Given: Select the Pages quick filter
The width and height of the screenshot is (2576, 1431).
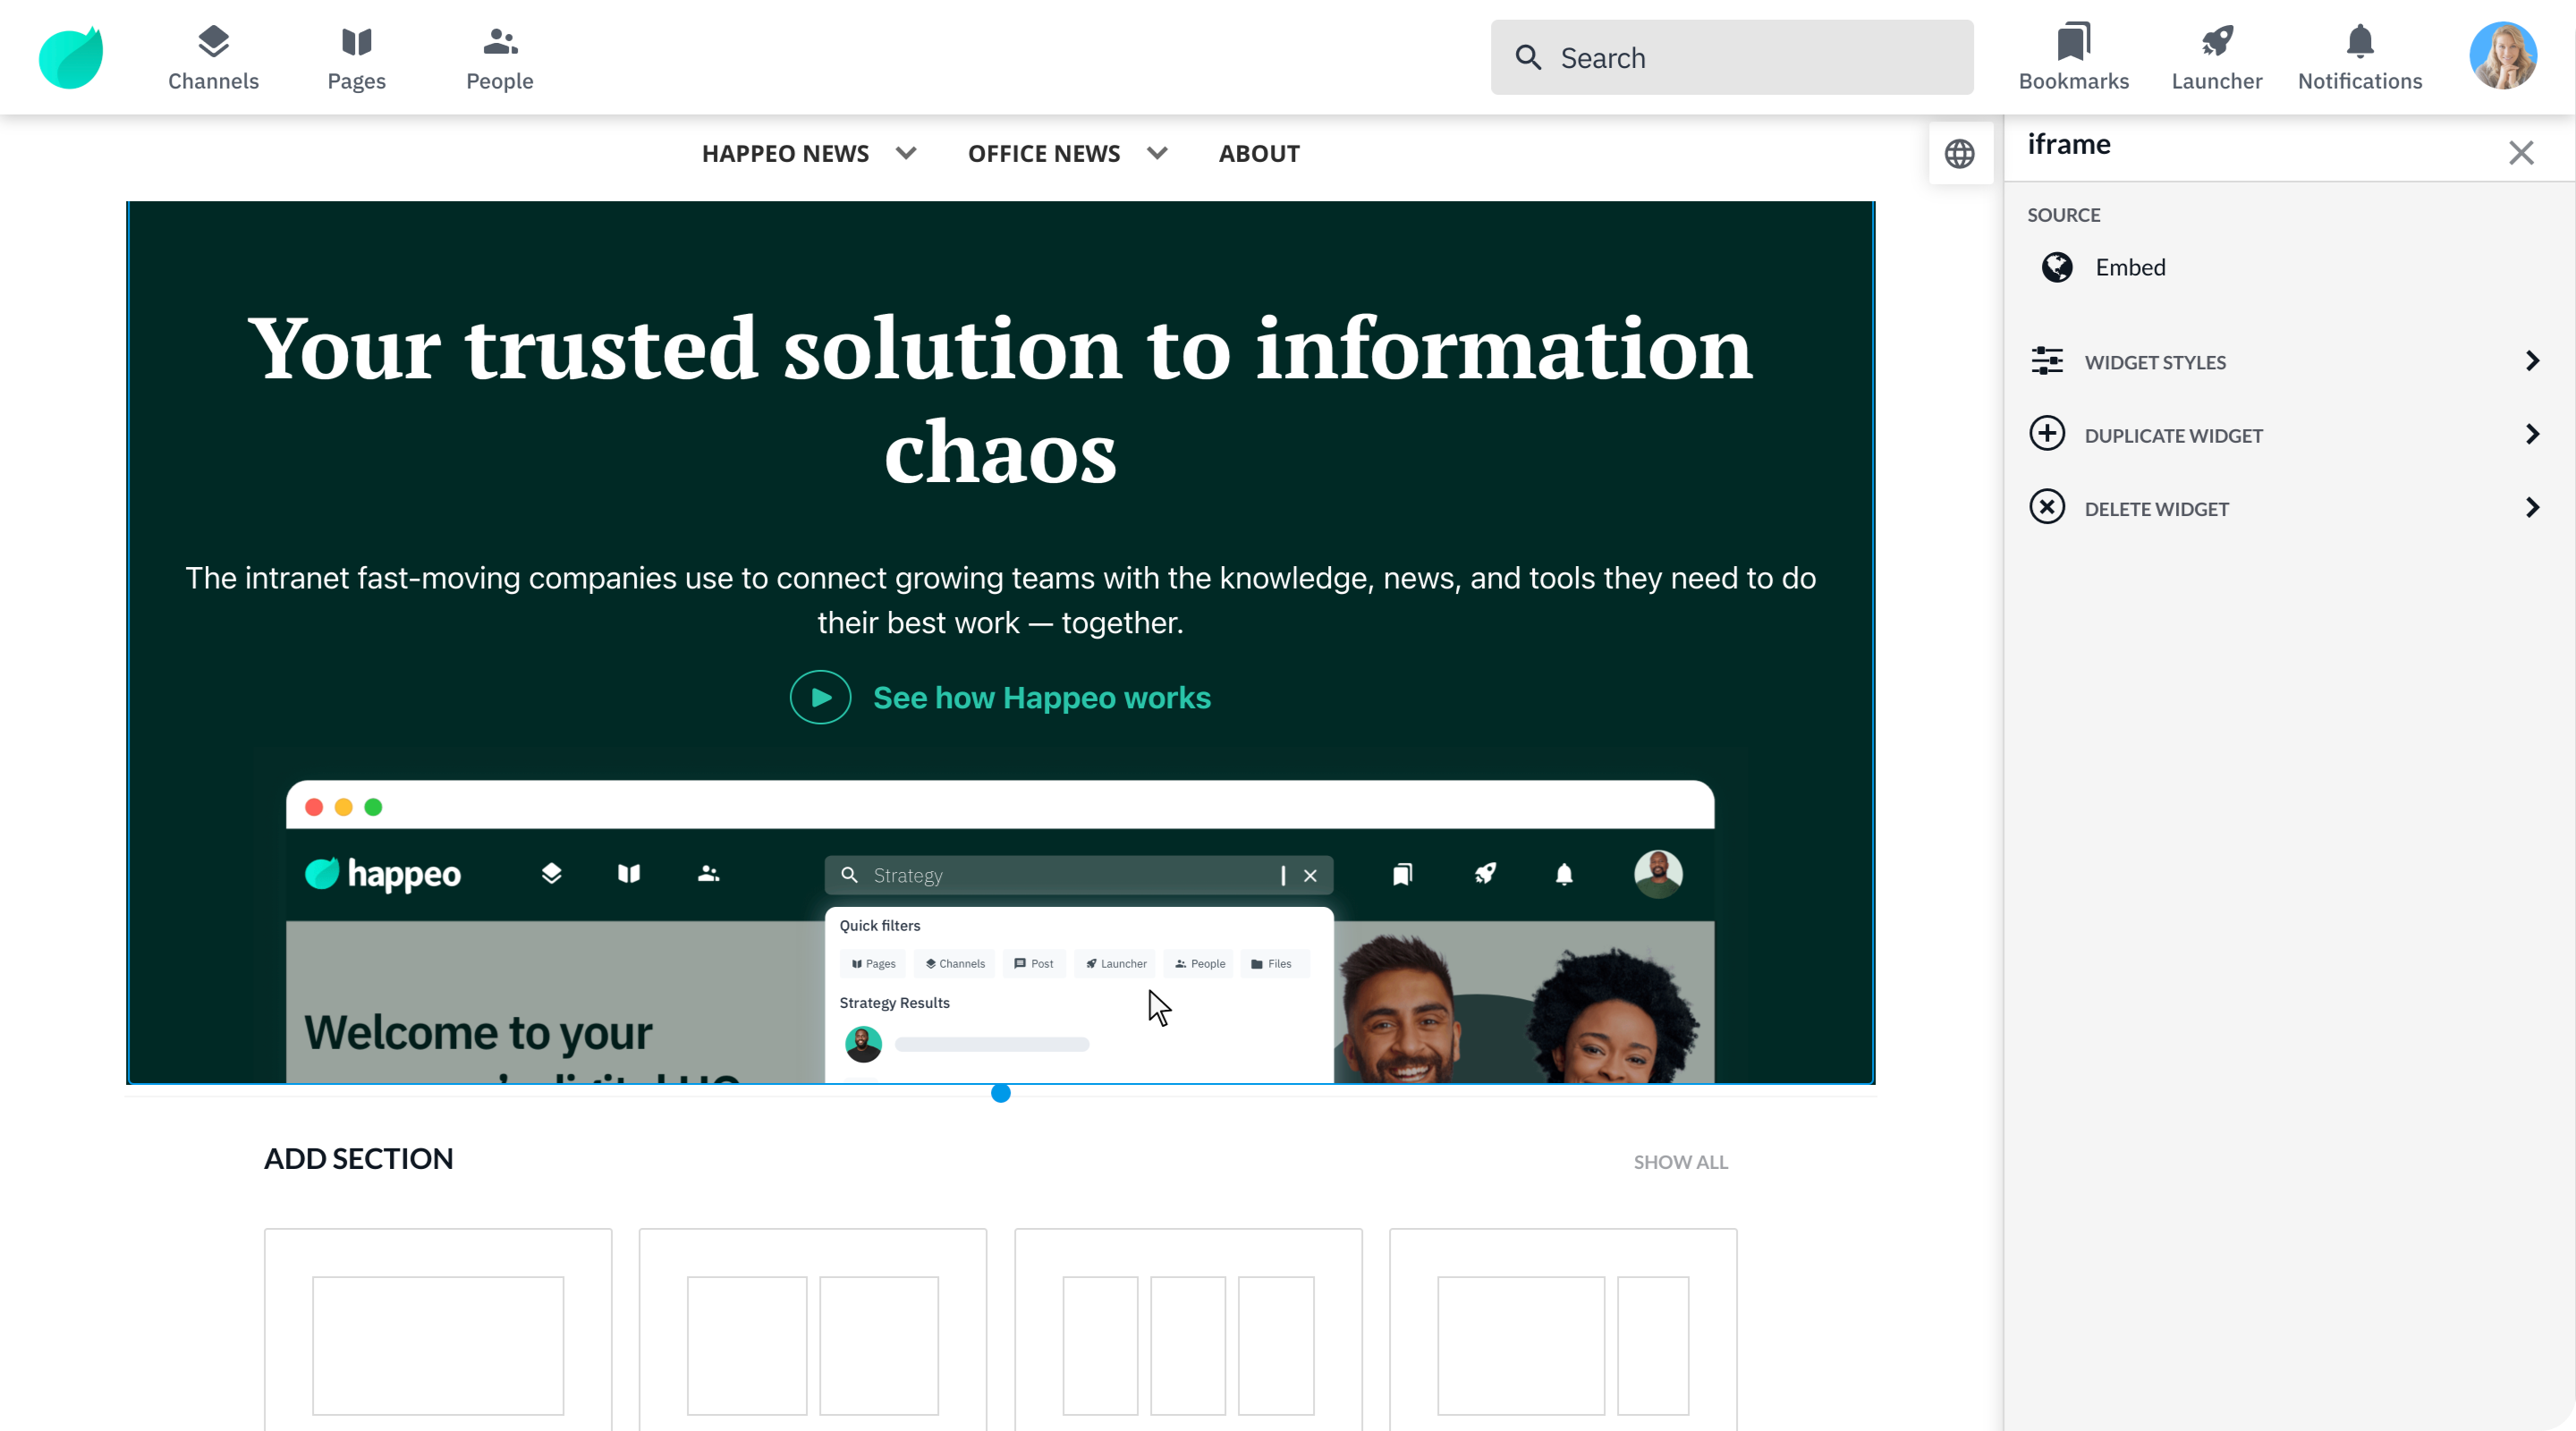Looking at the screenshot, I should coord(873,963).
